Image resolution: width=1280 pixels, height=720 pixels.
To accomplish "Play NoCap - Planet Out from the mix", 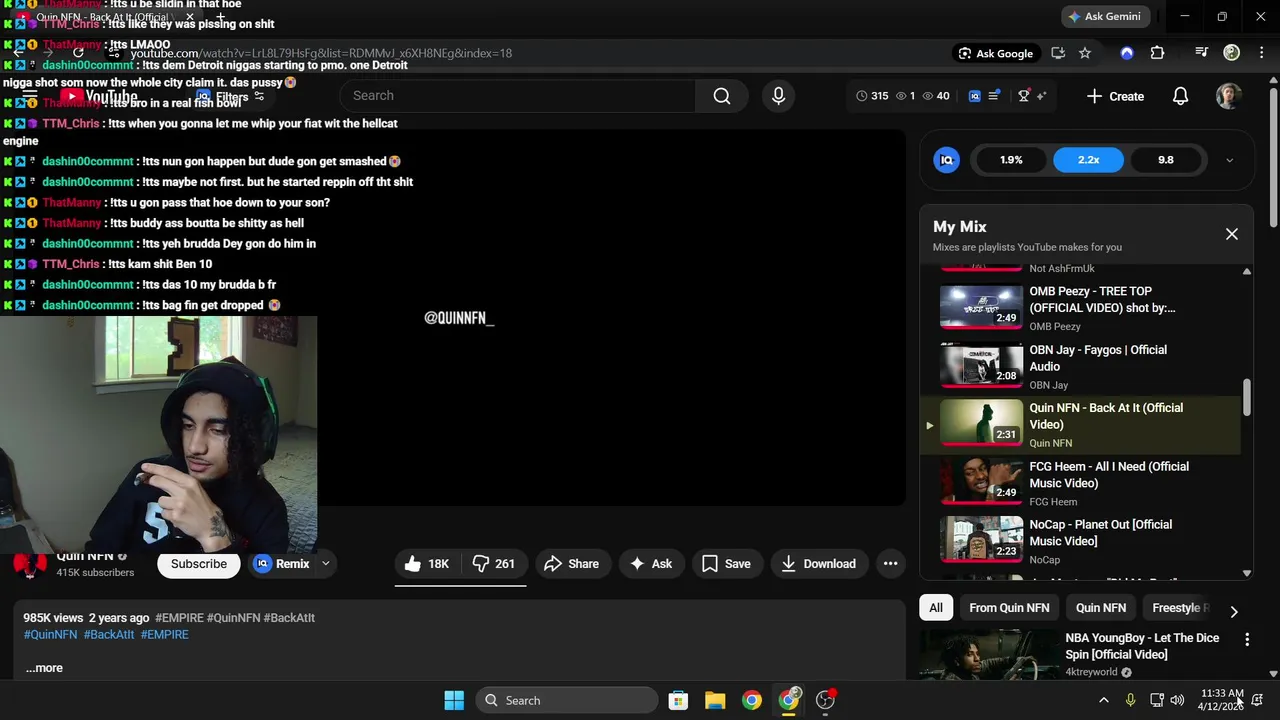I will click(1080, 541).
